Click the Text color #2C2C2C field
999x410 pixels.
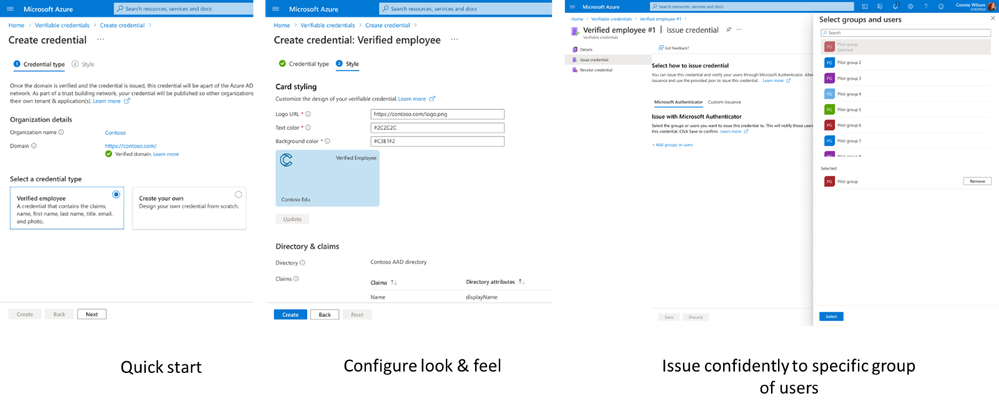(x=437, y=127)
